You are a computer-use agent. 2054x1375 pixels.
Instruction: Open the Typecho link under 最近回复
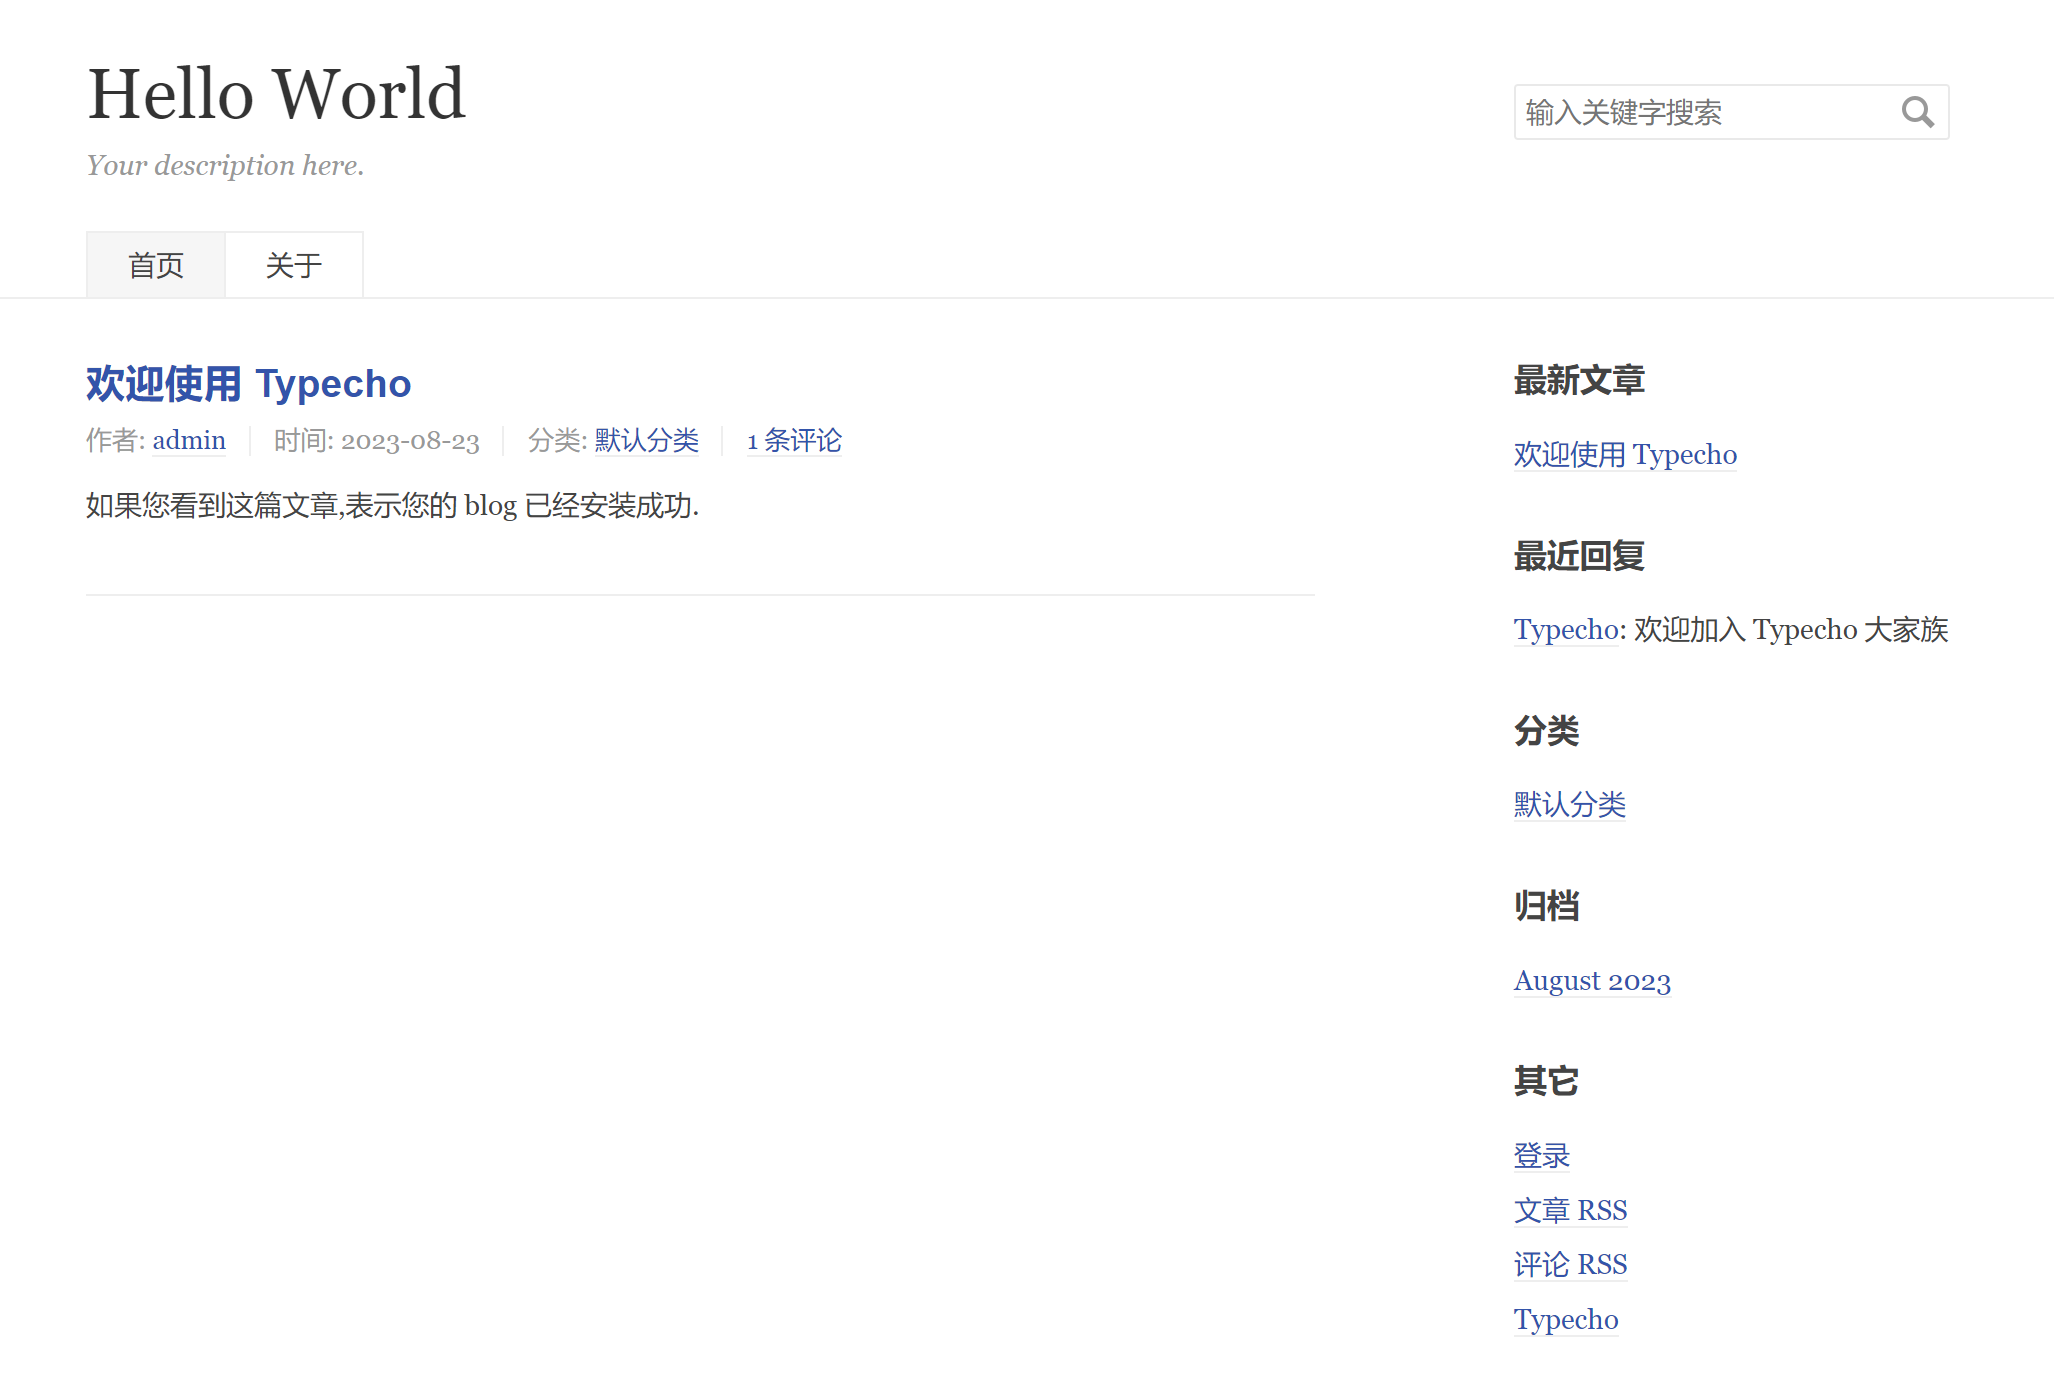coord(1564,629)
